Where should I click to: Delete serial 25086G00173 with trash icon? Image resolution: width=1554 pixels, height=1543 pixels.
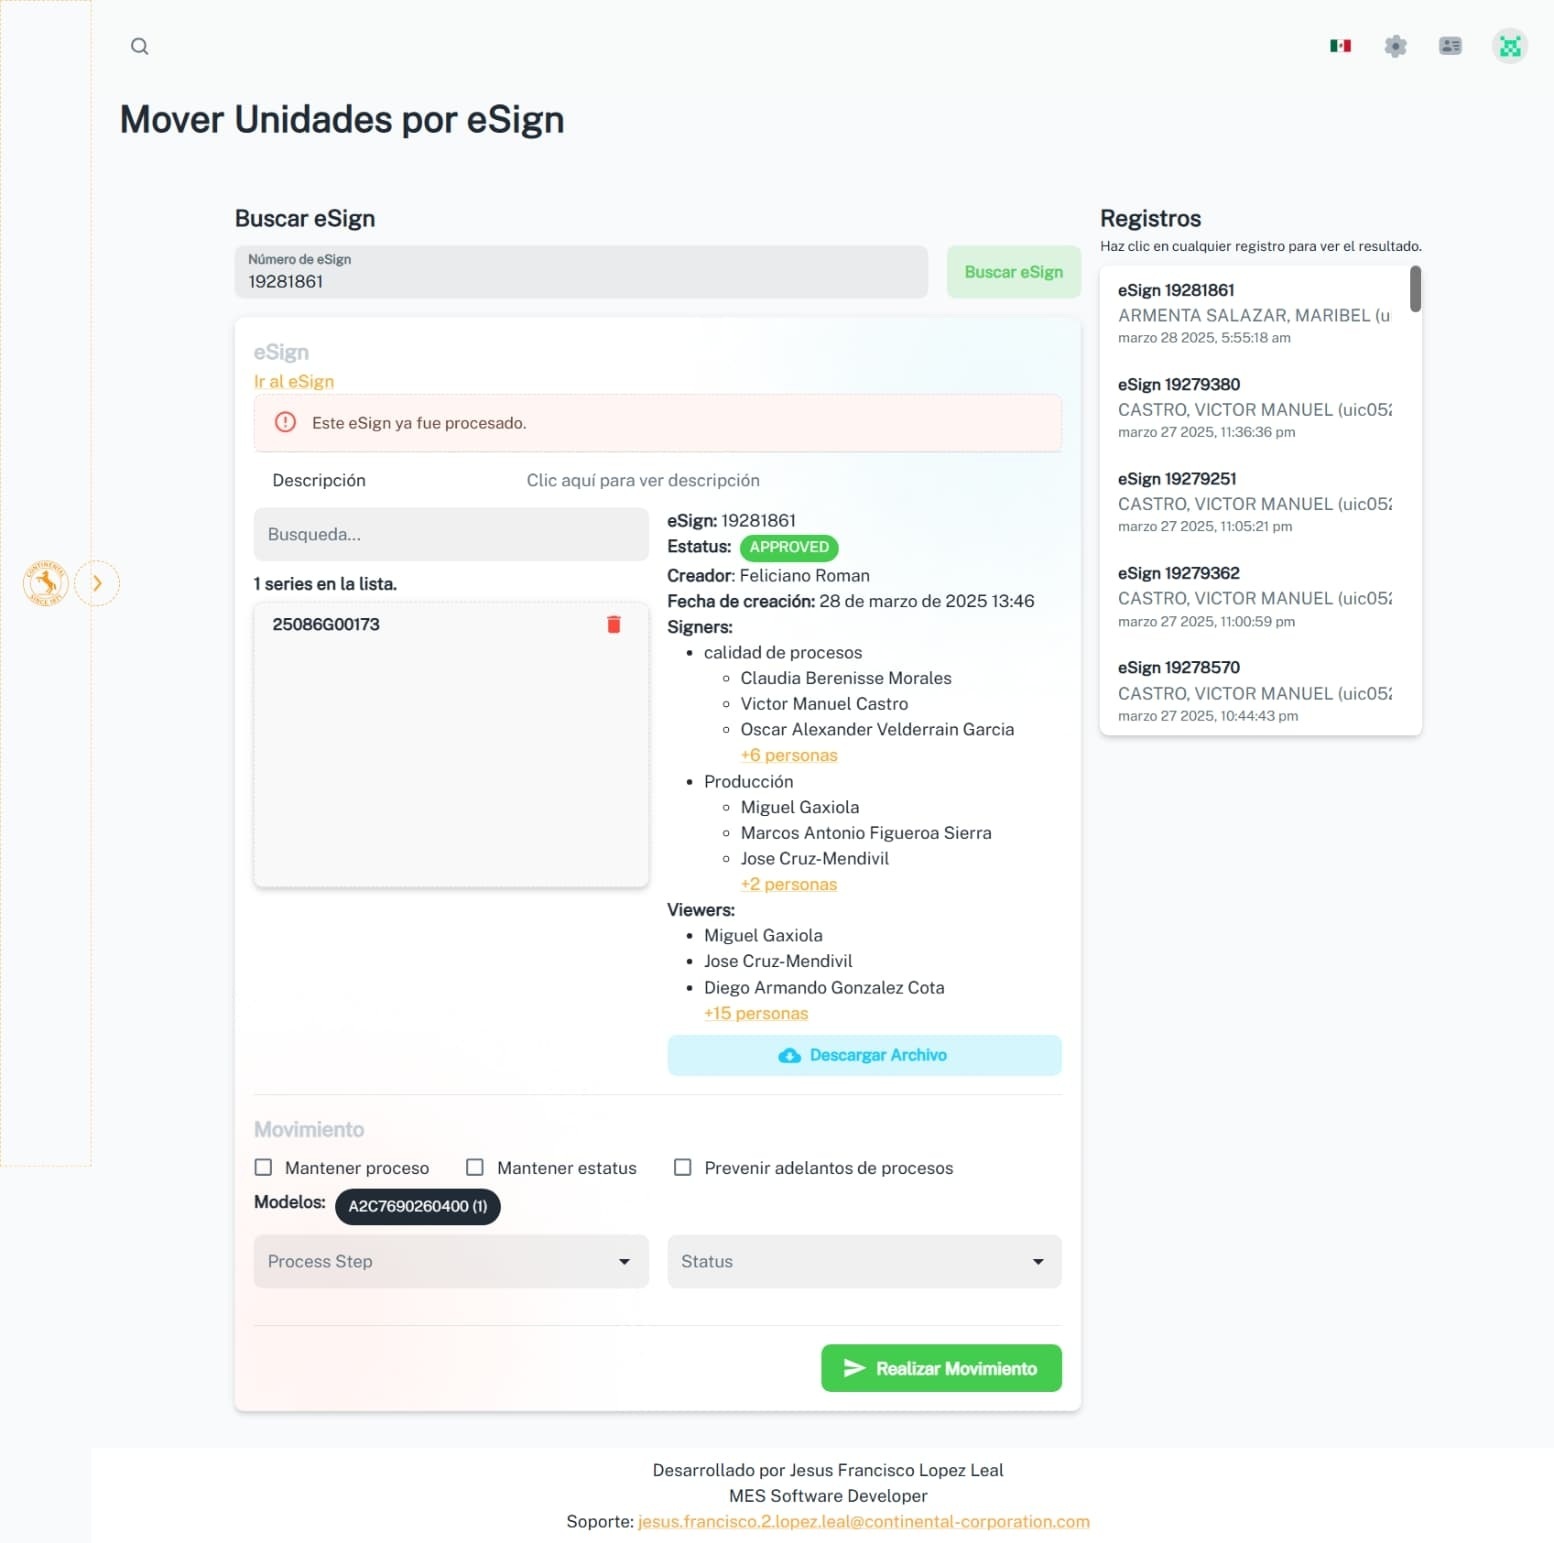(x=613, y=624)
